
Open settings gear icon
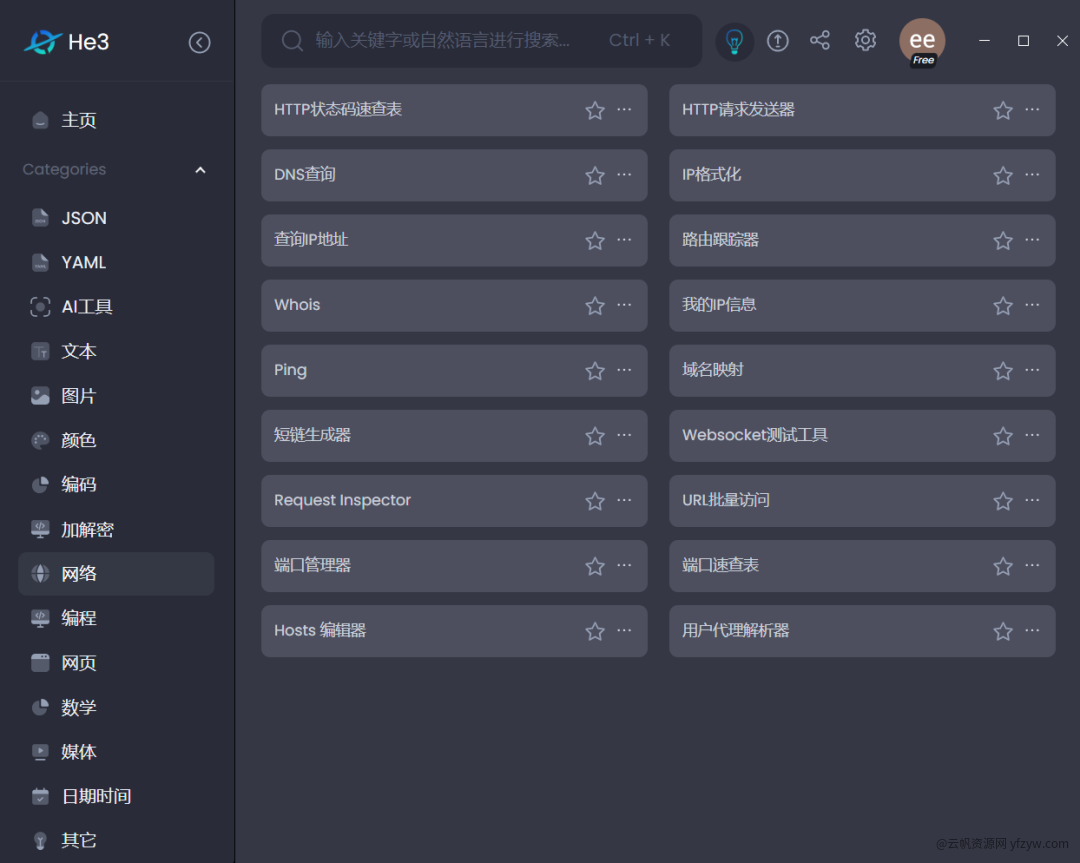click(865, 41)
